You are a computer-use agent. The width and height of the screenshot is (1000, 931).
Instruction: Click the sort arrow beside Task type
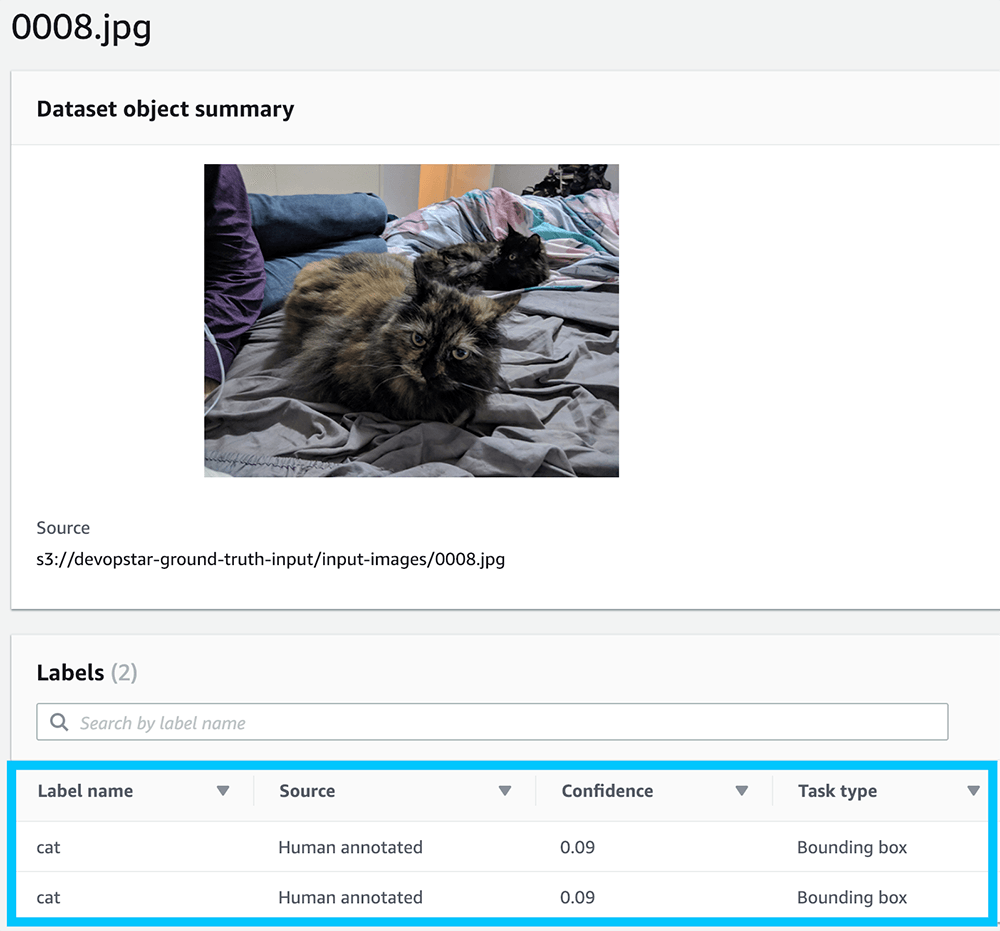(x=973, y=791)
